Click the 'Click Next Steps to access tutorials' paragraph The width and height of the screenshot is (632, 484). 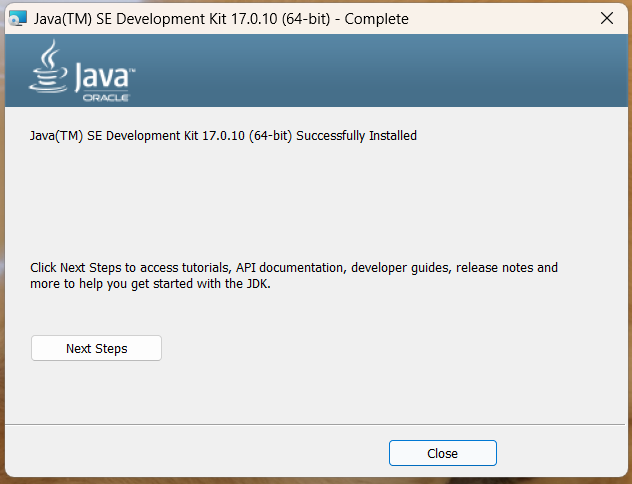tap(294, 276)
